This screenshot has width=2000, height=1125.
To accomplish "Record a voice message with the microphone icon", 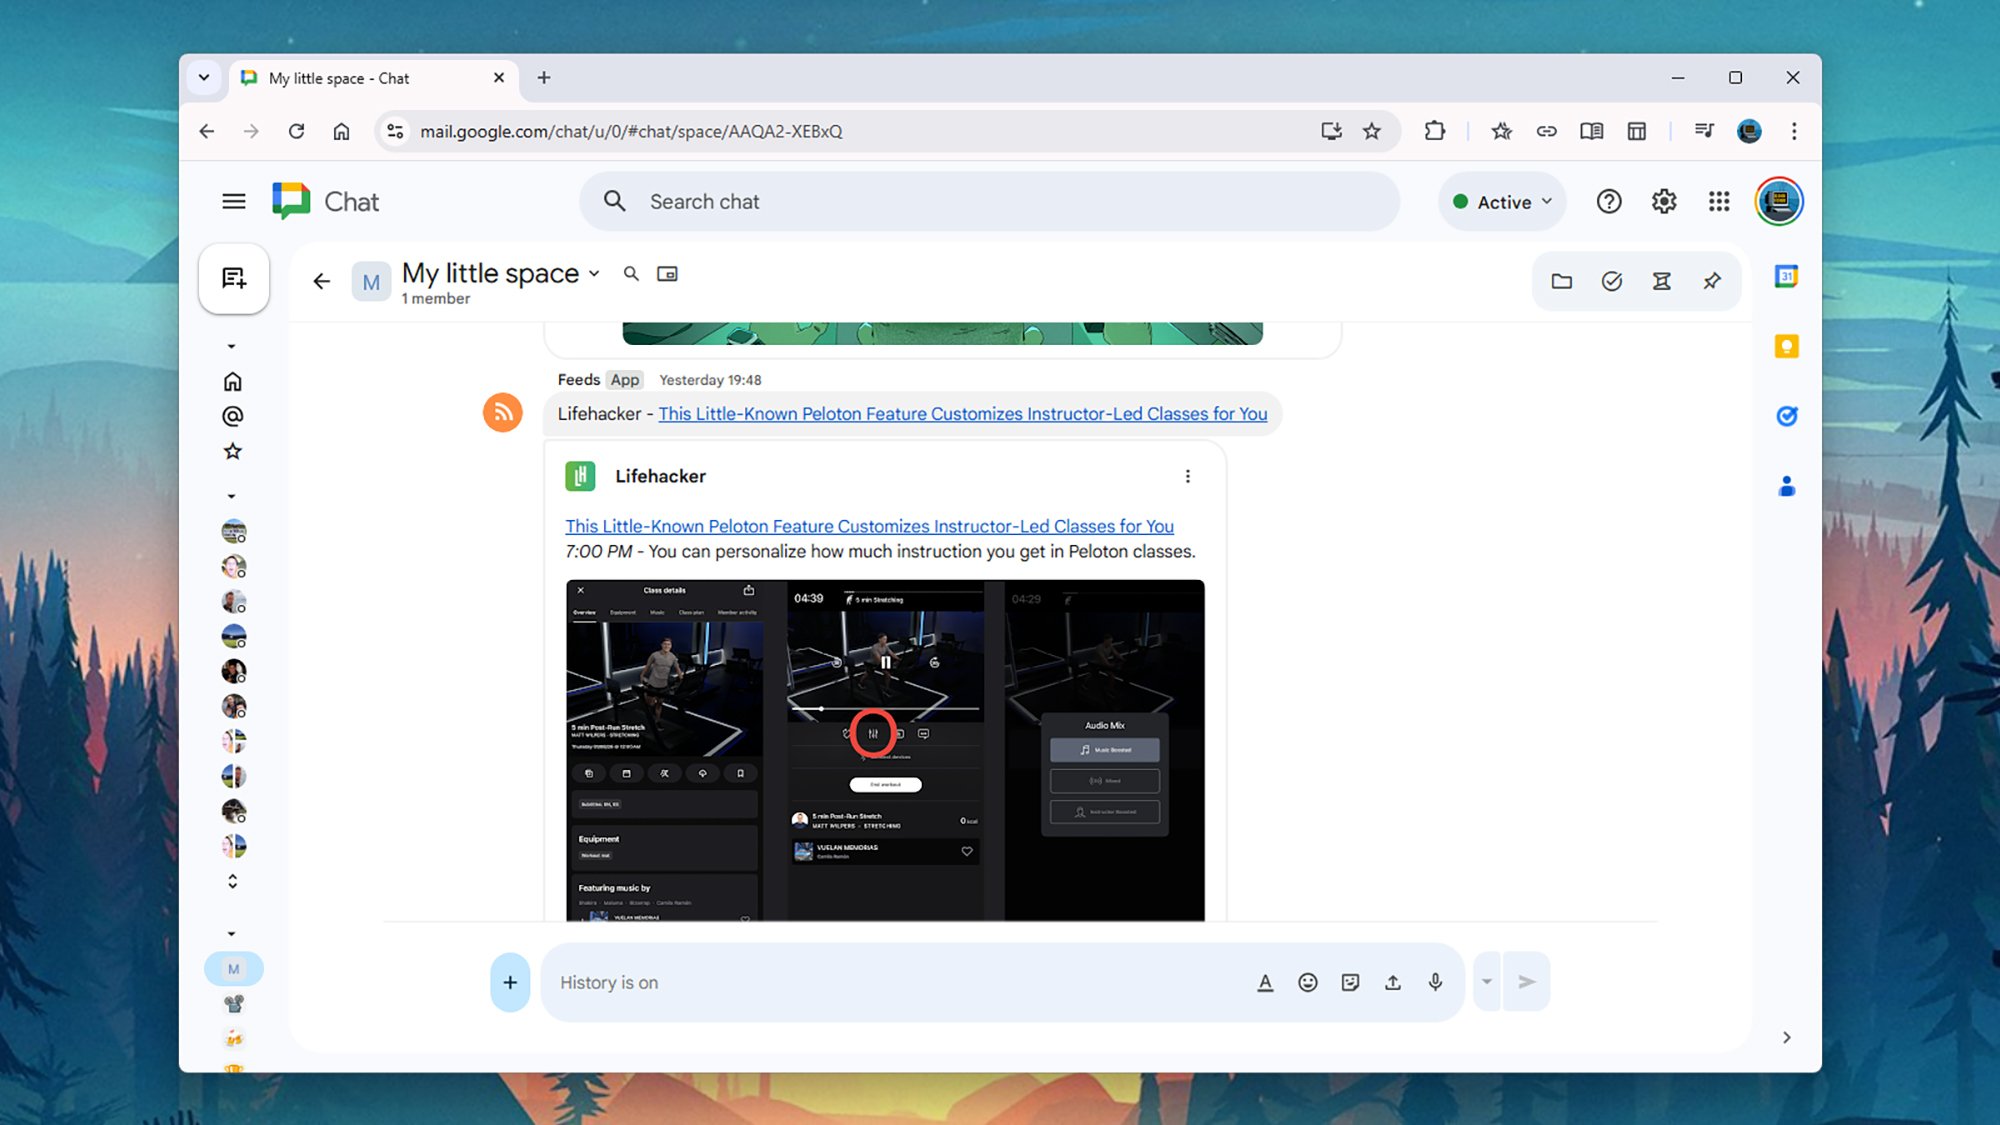I will tap(1435, 982).
